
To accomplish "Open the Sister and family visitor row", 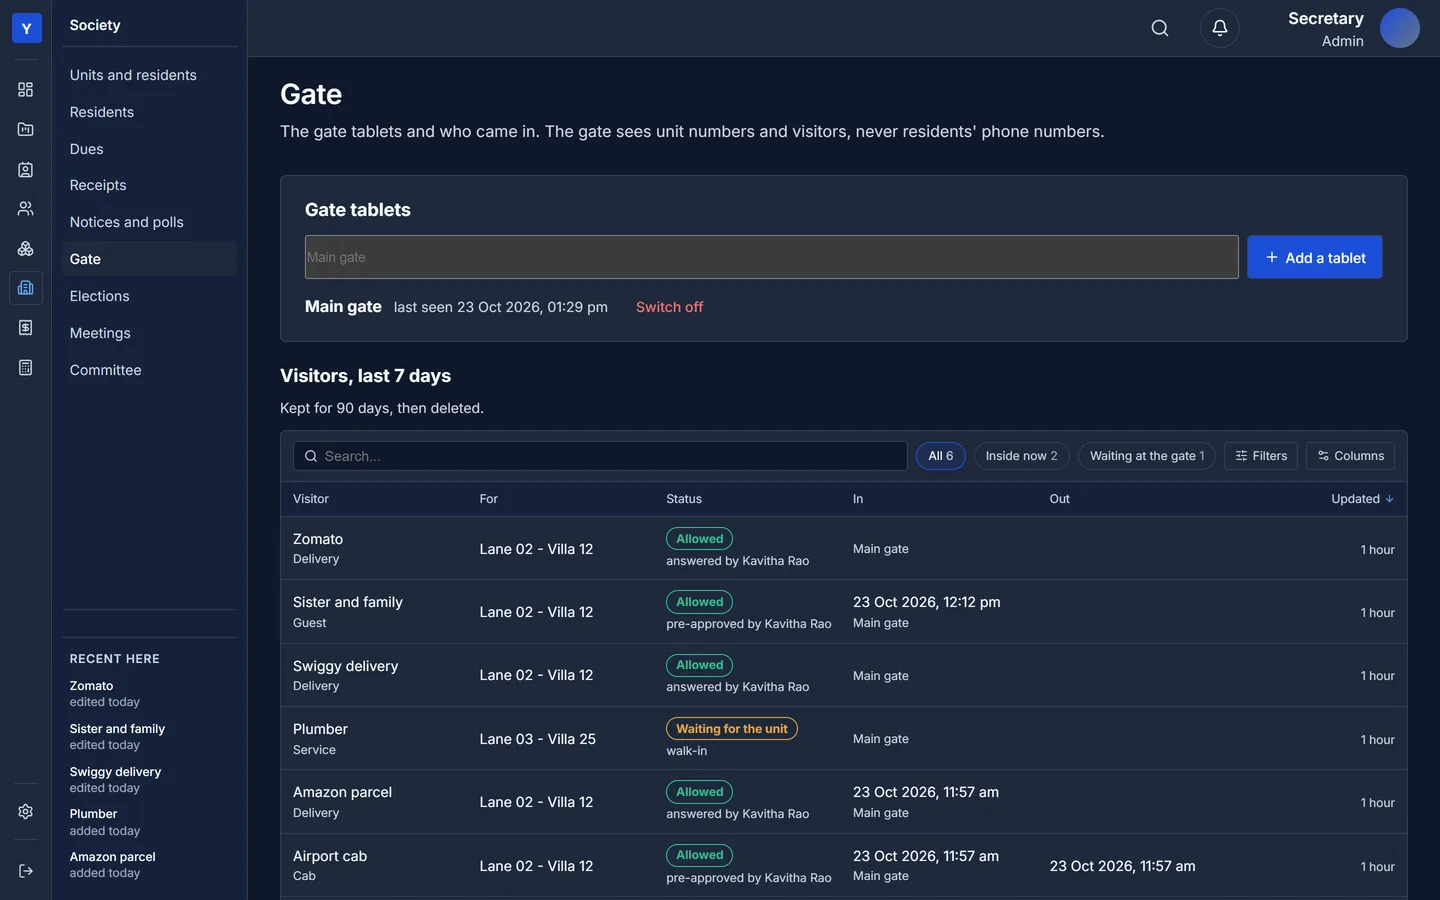I will point(844,612).
